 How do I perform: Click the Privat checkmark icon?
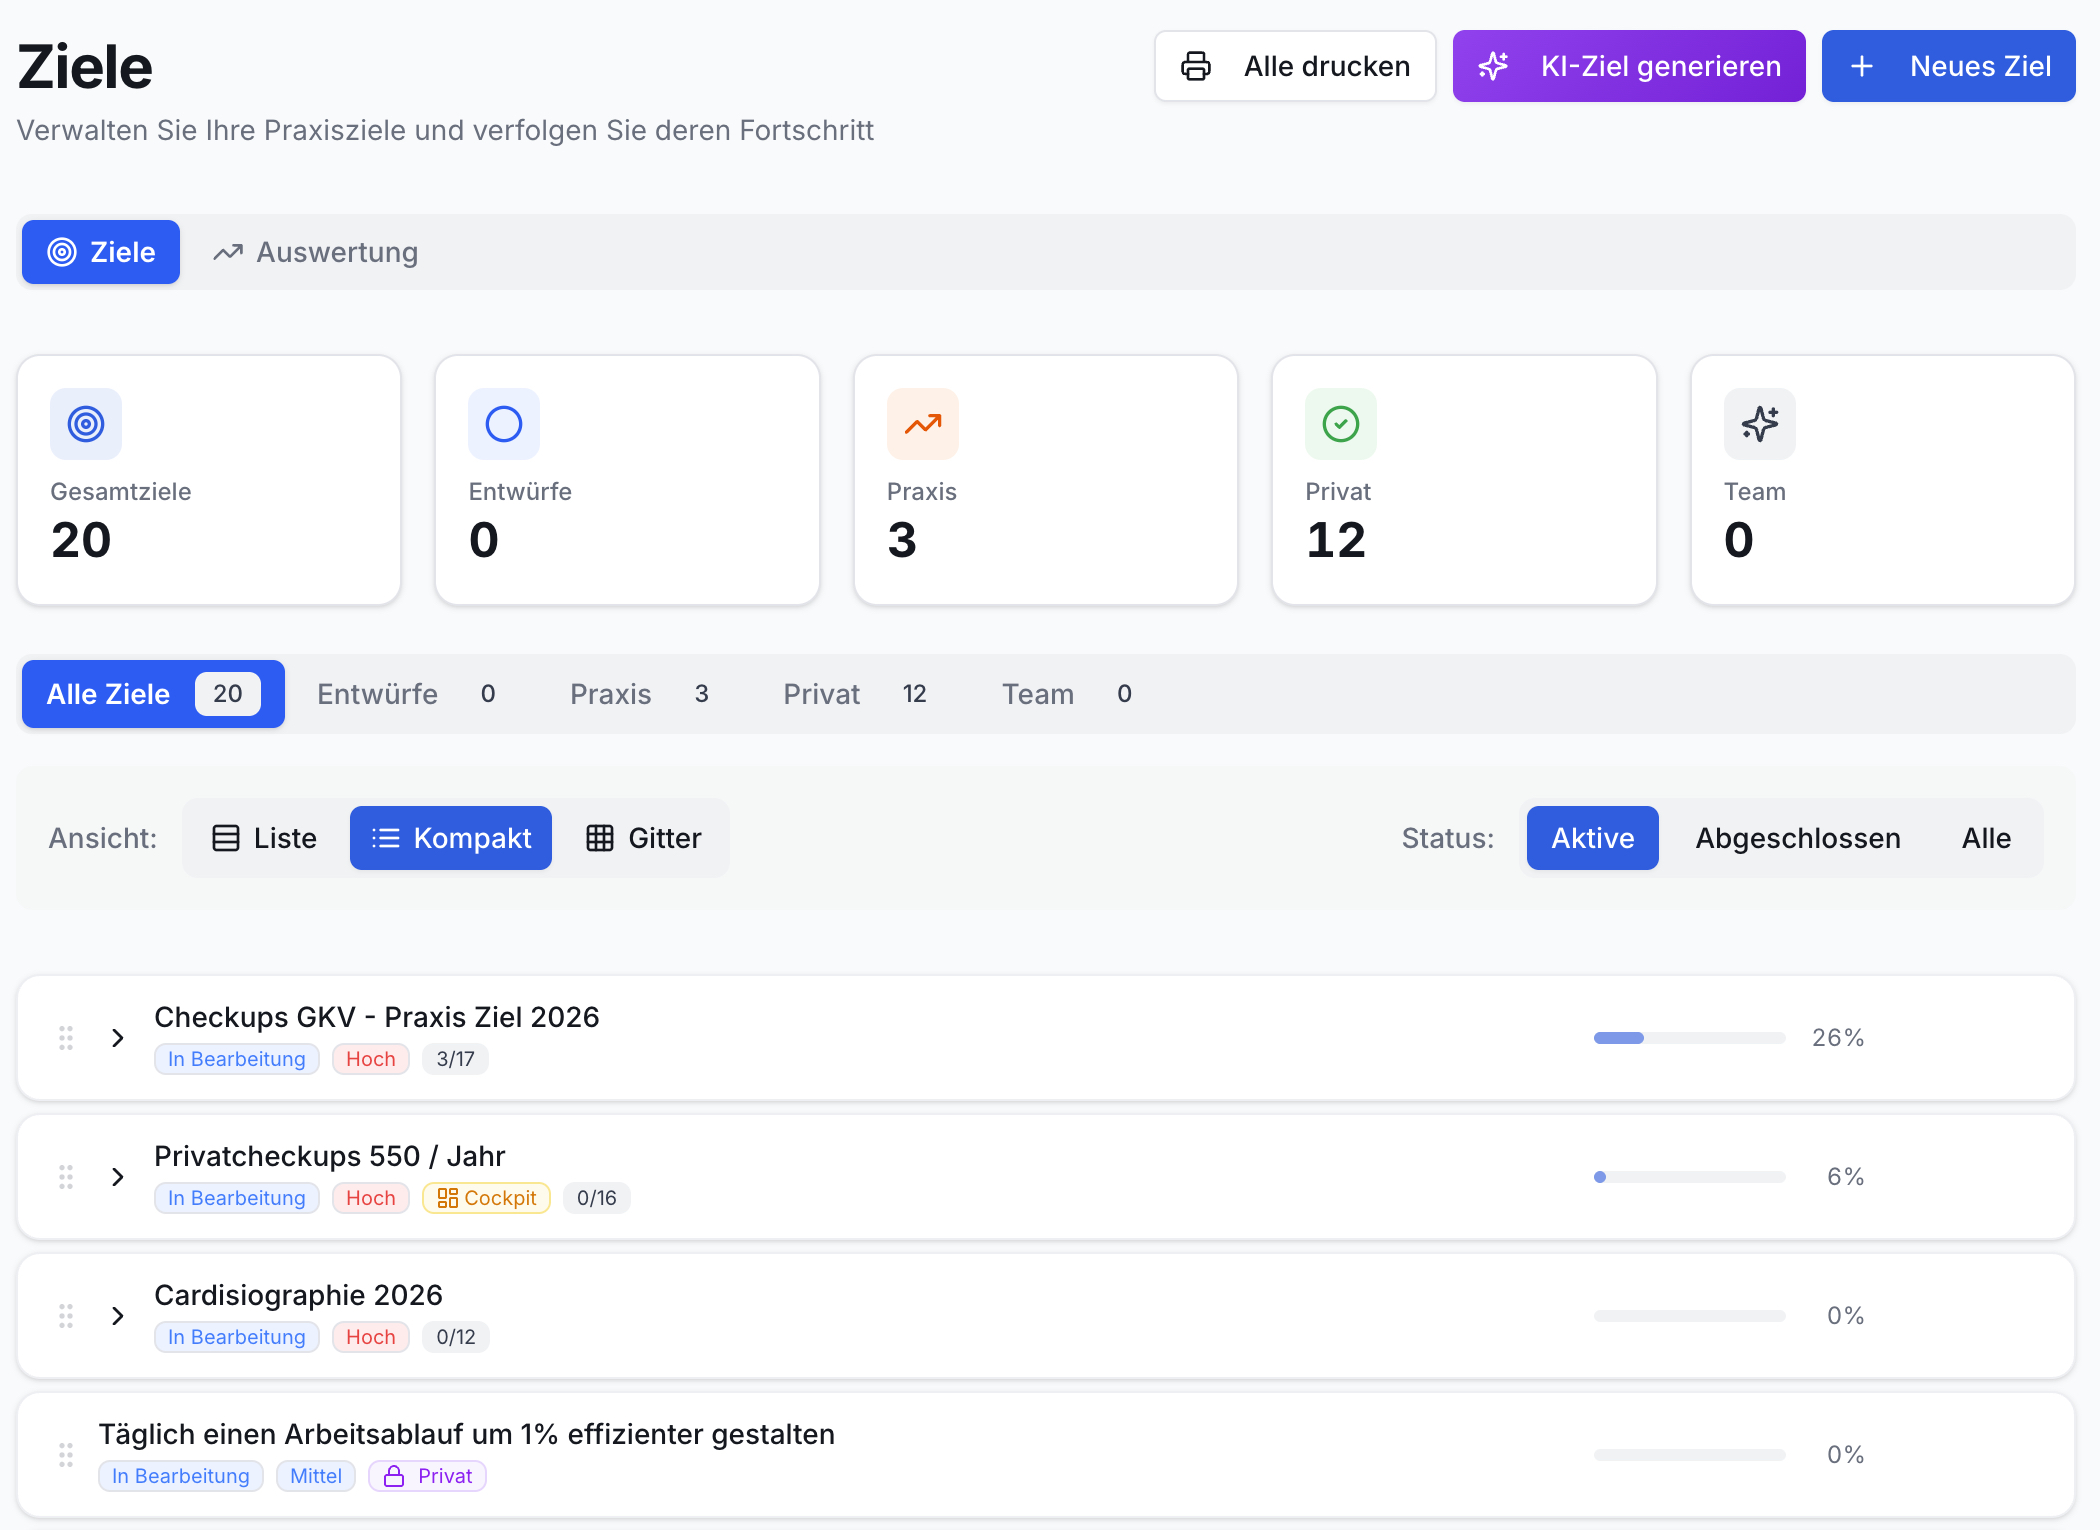click(x=1341, y=424)
